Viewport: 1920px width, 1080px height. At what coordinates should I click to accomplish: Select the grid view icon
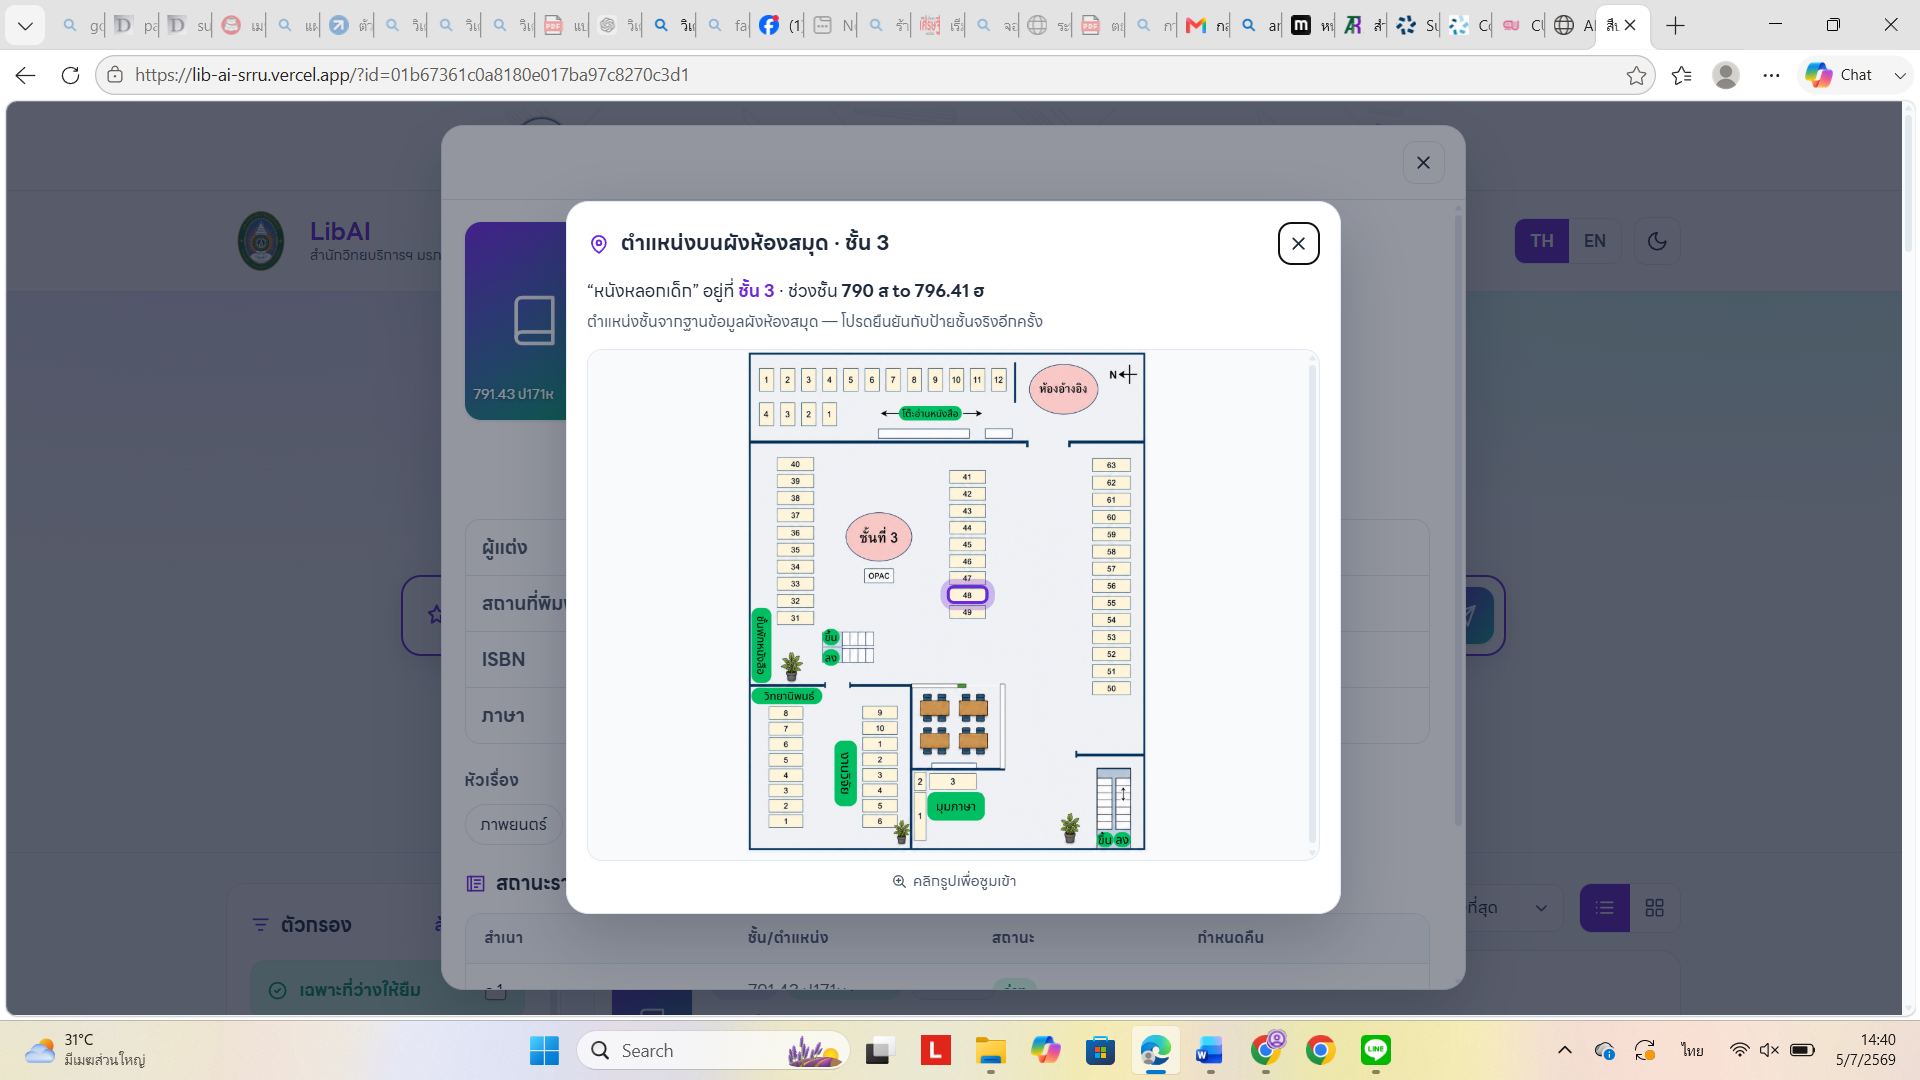tap(1655, 908)
